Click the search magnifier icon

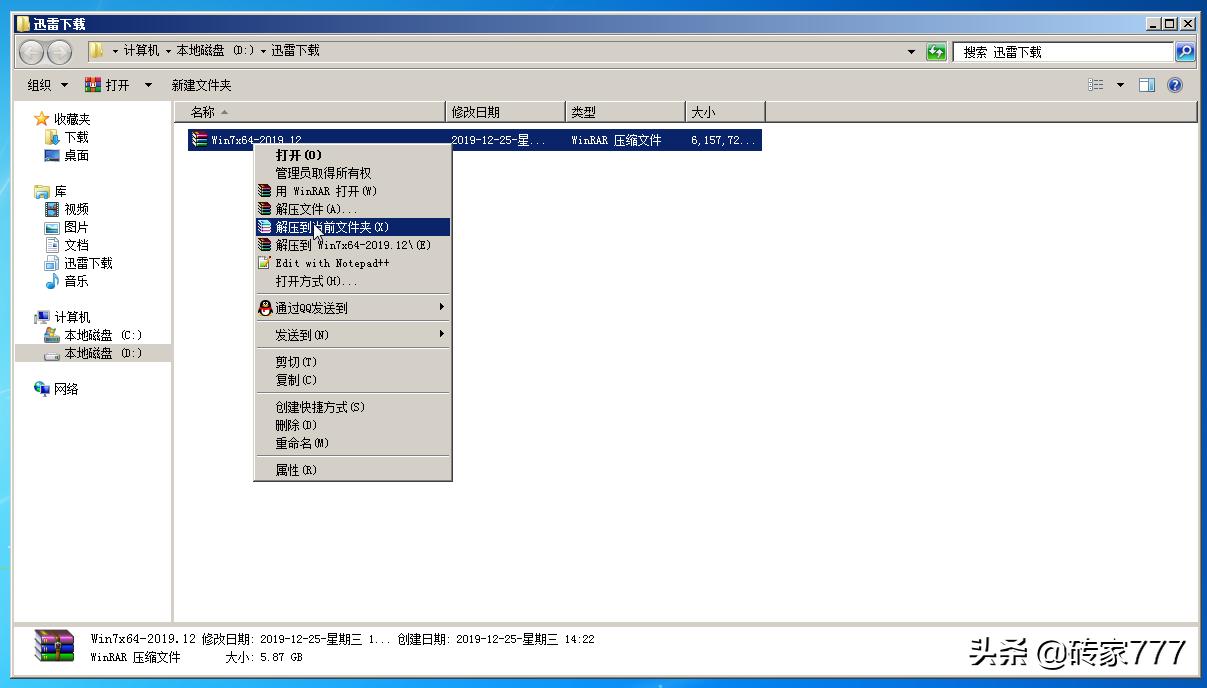(1185, 52)
